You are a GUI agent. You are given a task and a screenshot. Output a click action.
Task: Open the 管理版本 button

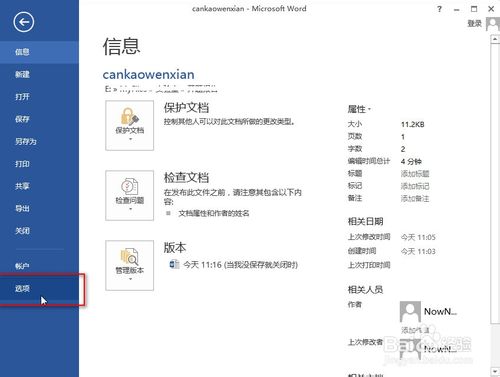click(x=130, y=265)
